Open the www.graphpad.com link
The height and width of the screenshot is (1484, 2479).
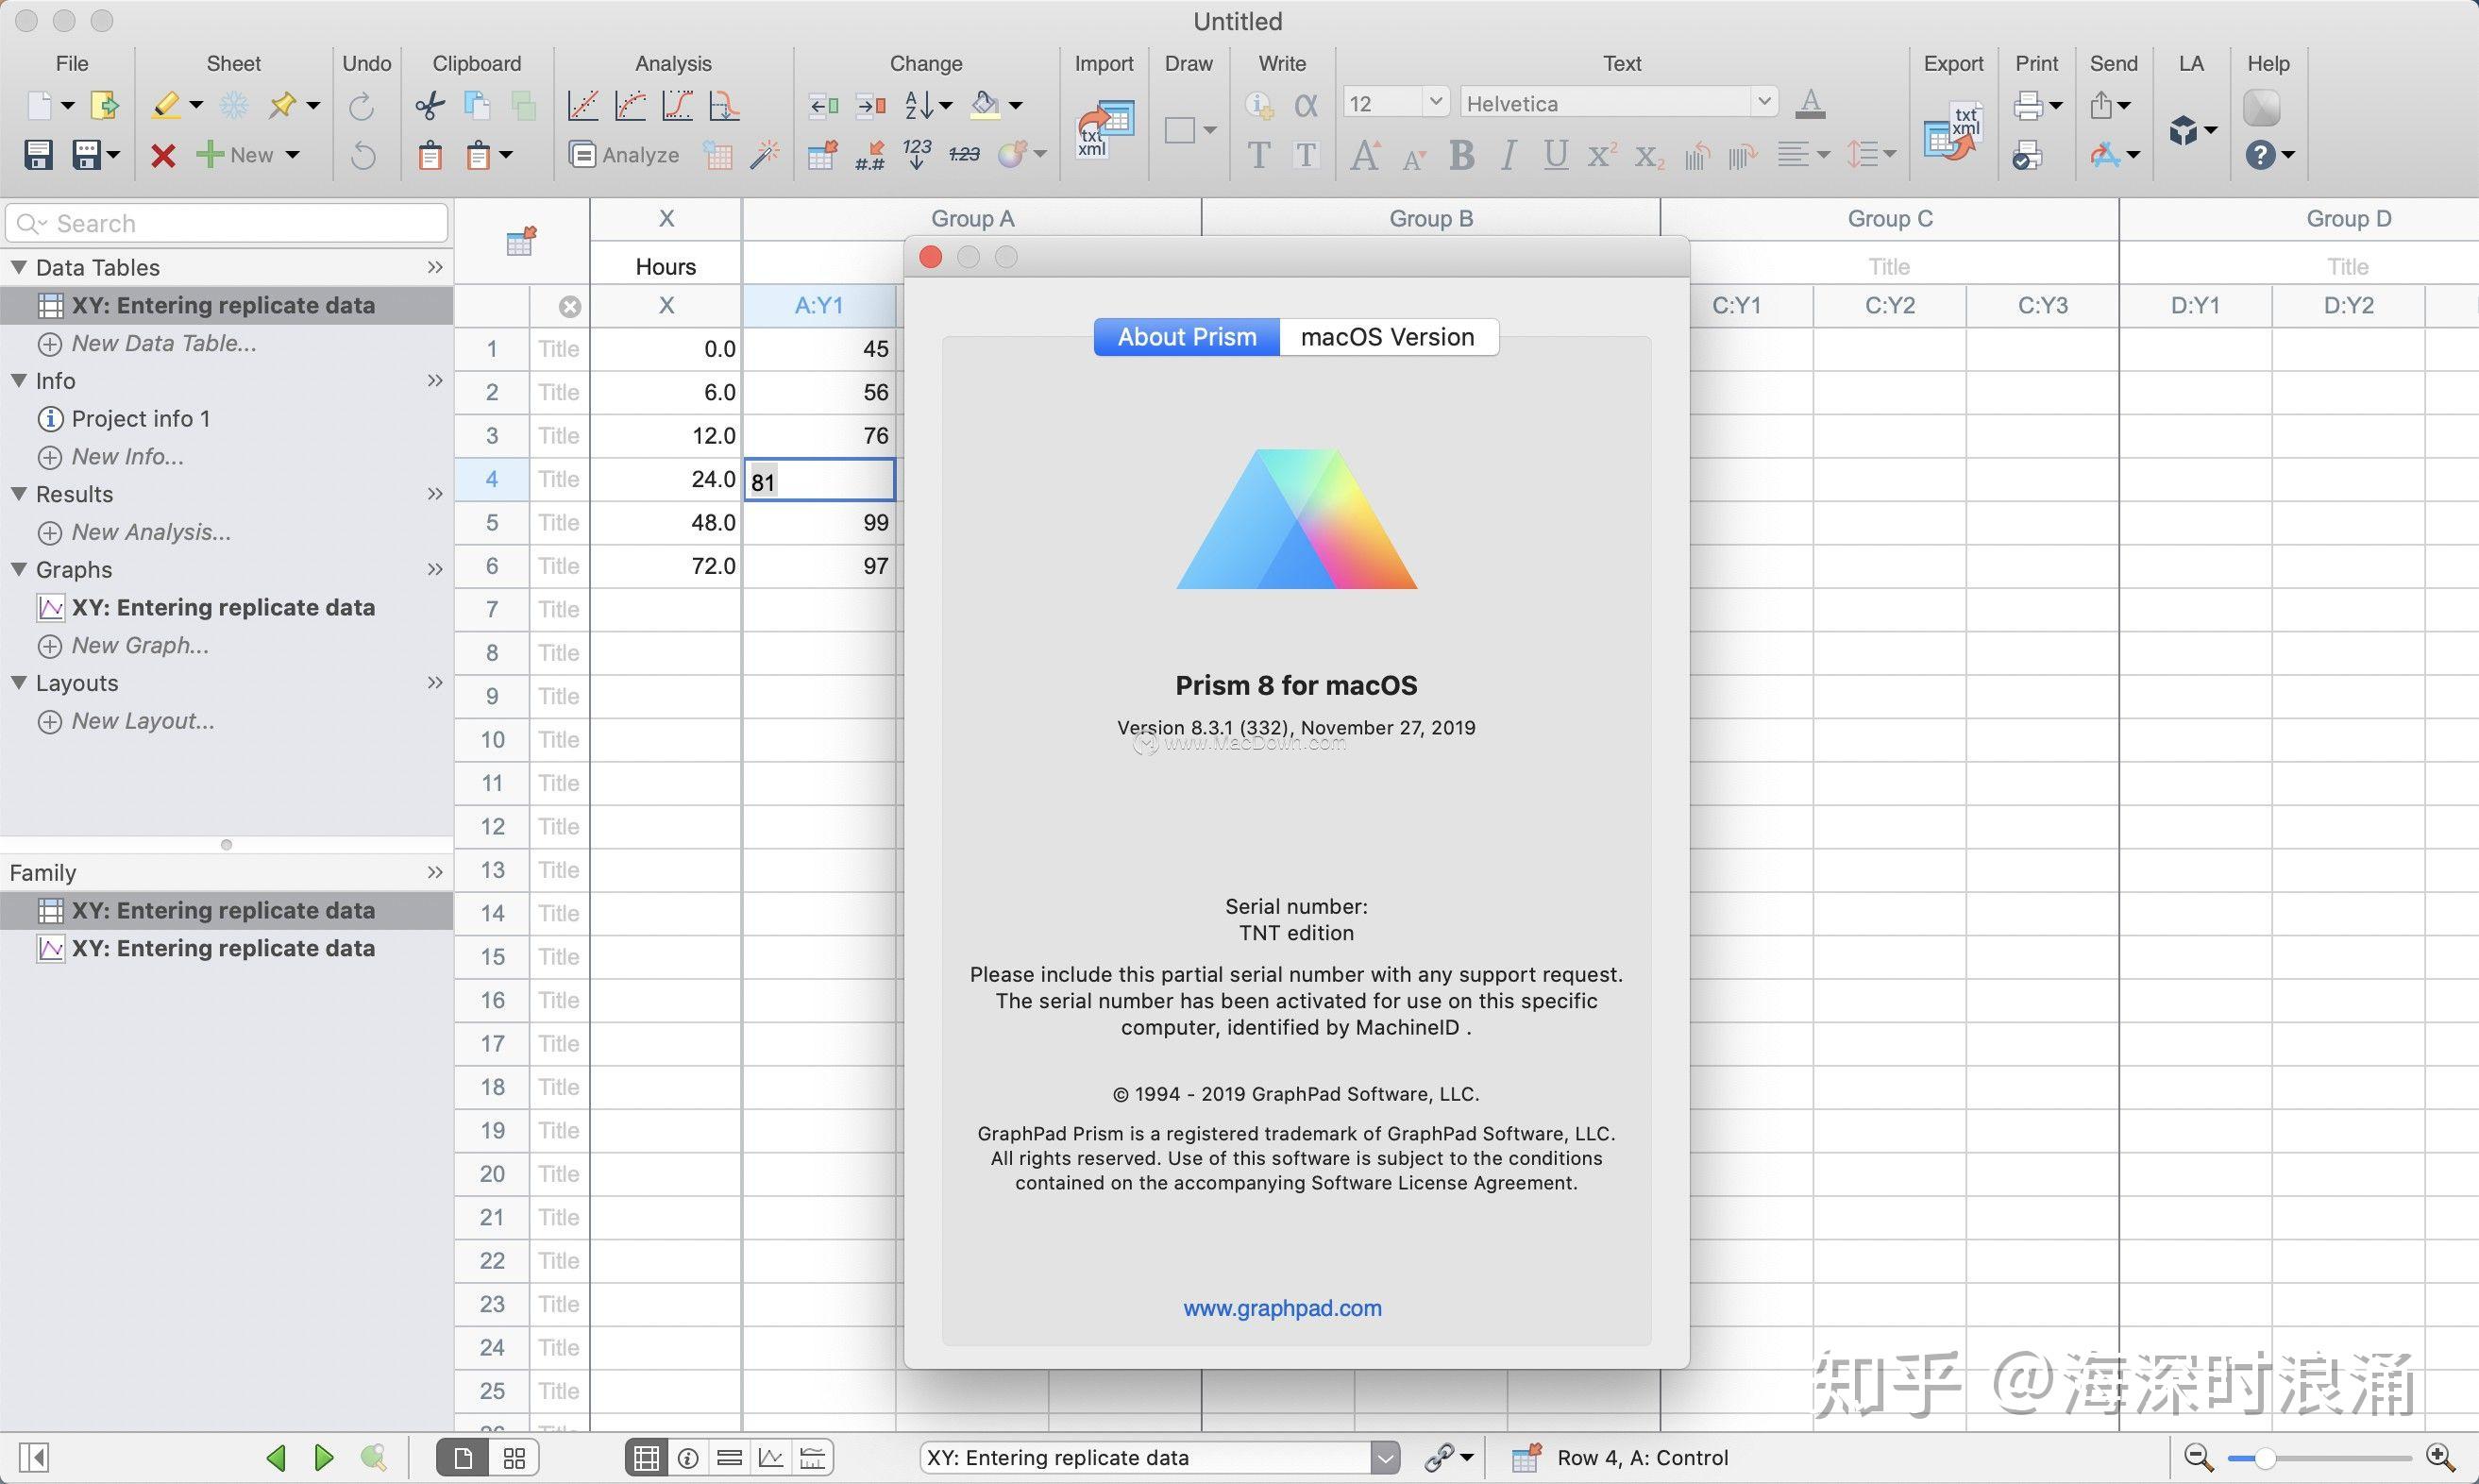[x=1283, y=1307]
